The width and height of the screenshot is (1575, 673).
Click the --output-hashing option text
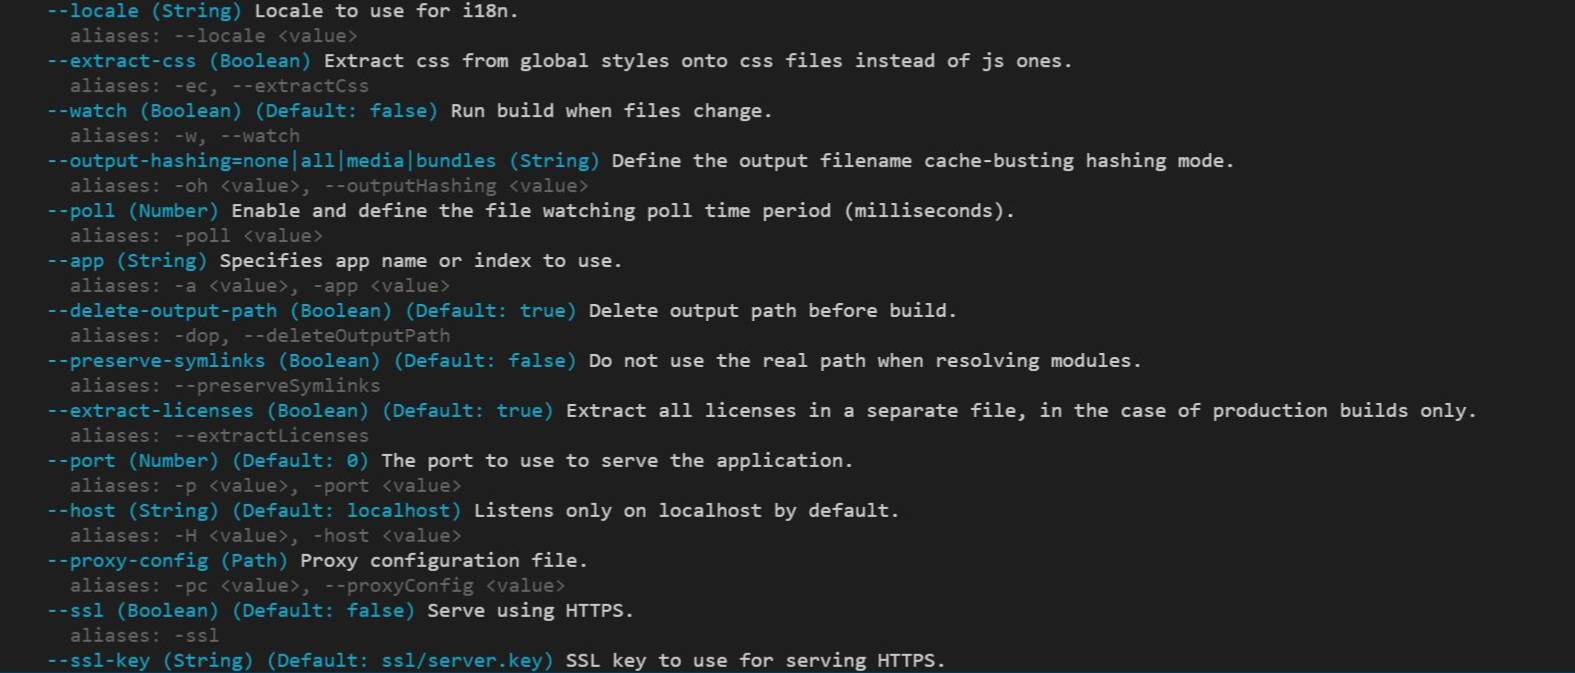(x=271, y=161)
